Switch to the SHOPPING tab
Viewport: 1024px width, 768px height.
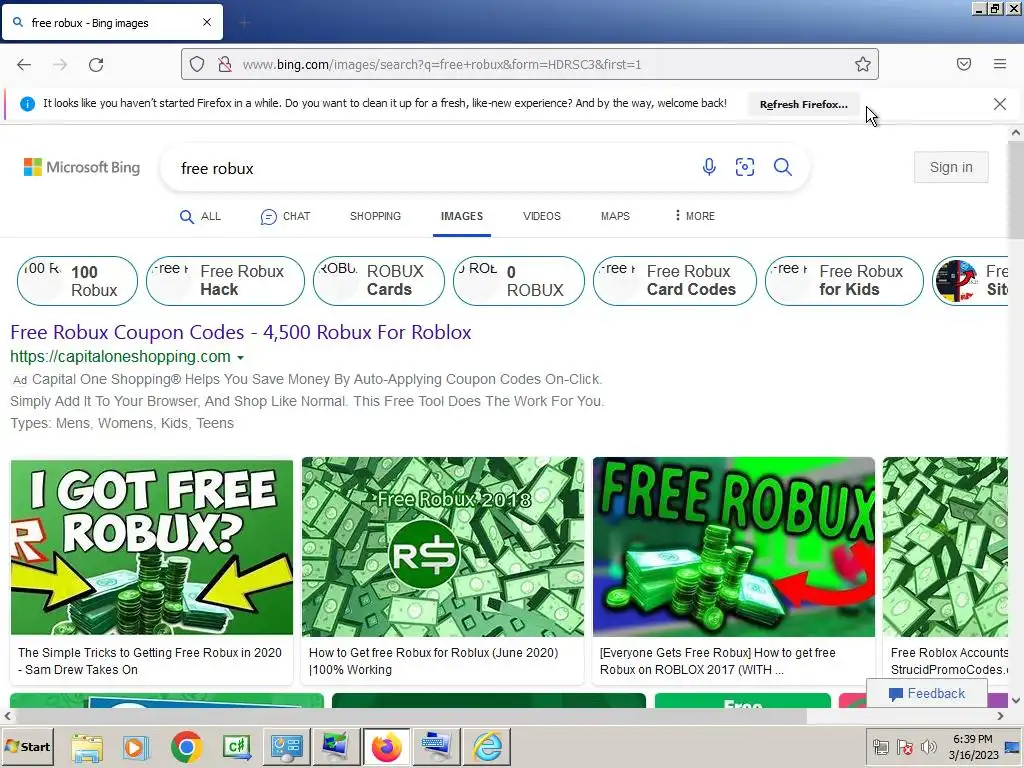tap(376, 216)
